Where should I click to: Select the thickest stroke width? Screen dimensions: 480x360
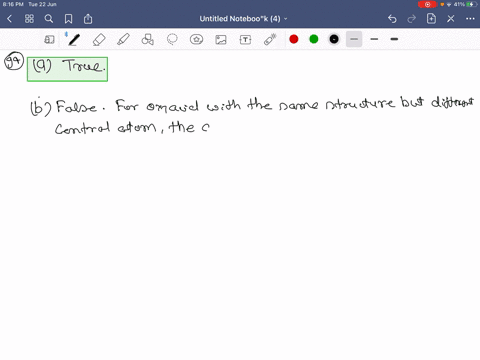(x=394, y=39)
